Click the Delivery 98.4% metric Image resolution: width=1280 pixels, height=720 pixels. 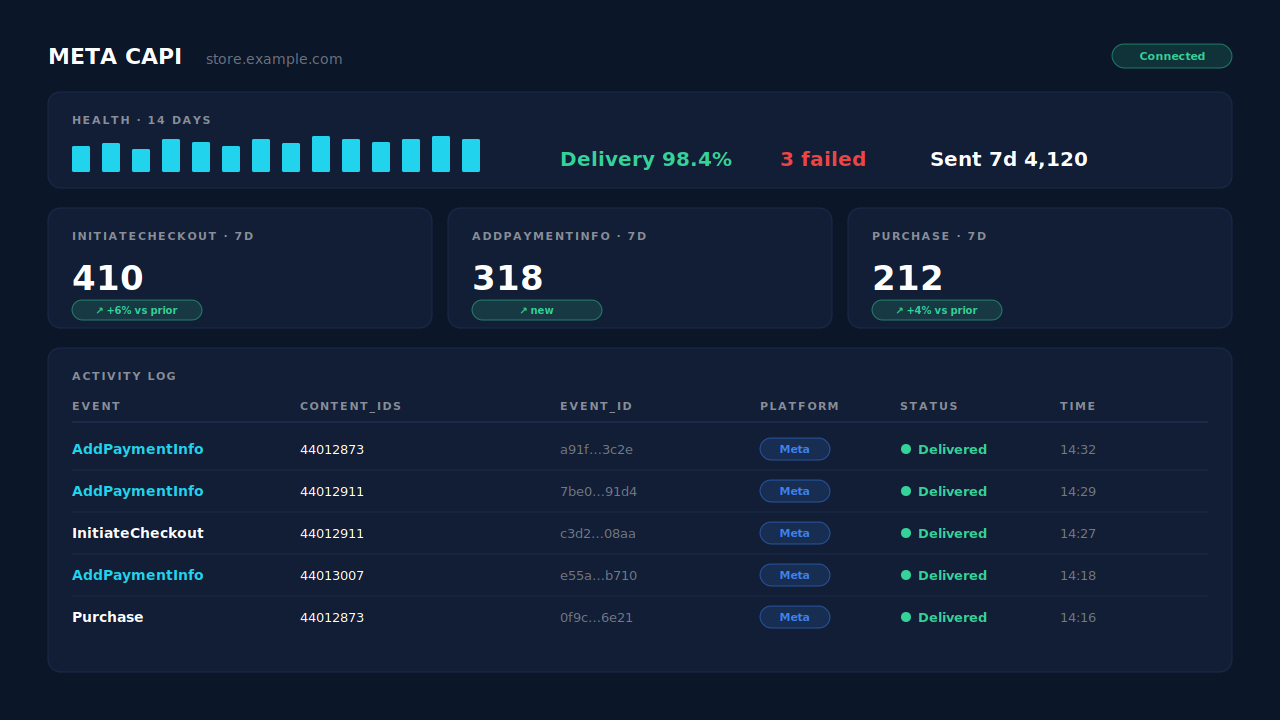[646, 159]
